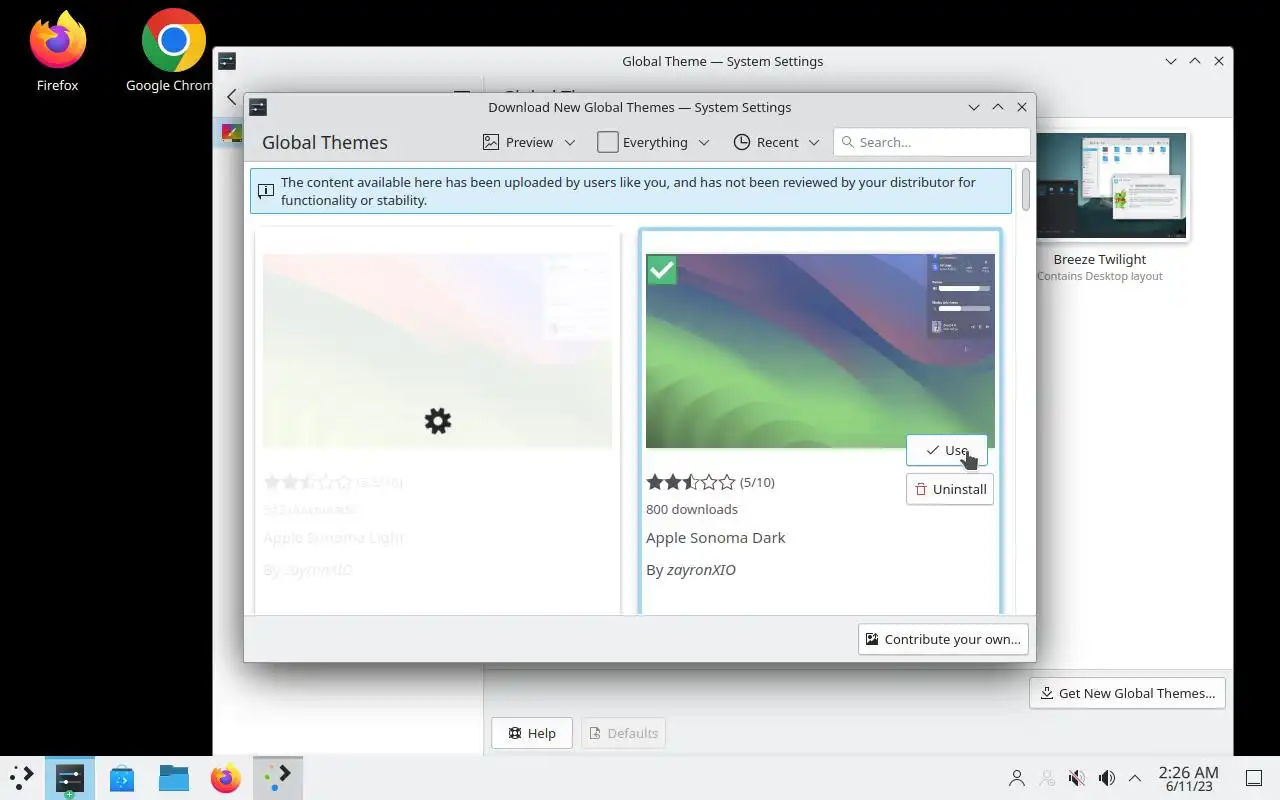Click the muted microphone tray icon
This screenshot has width=1280, height=800.
click(1077, 777)
